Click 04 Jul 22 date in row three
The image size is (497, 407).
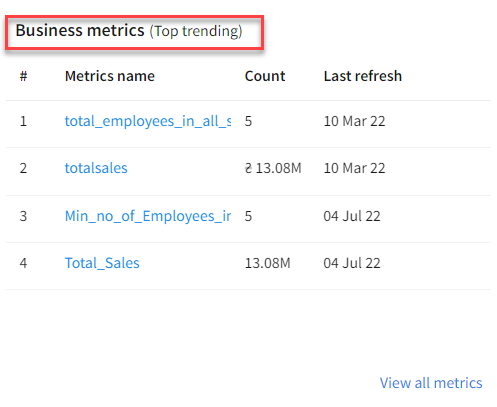tap(352, 216)
